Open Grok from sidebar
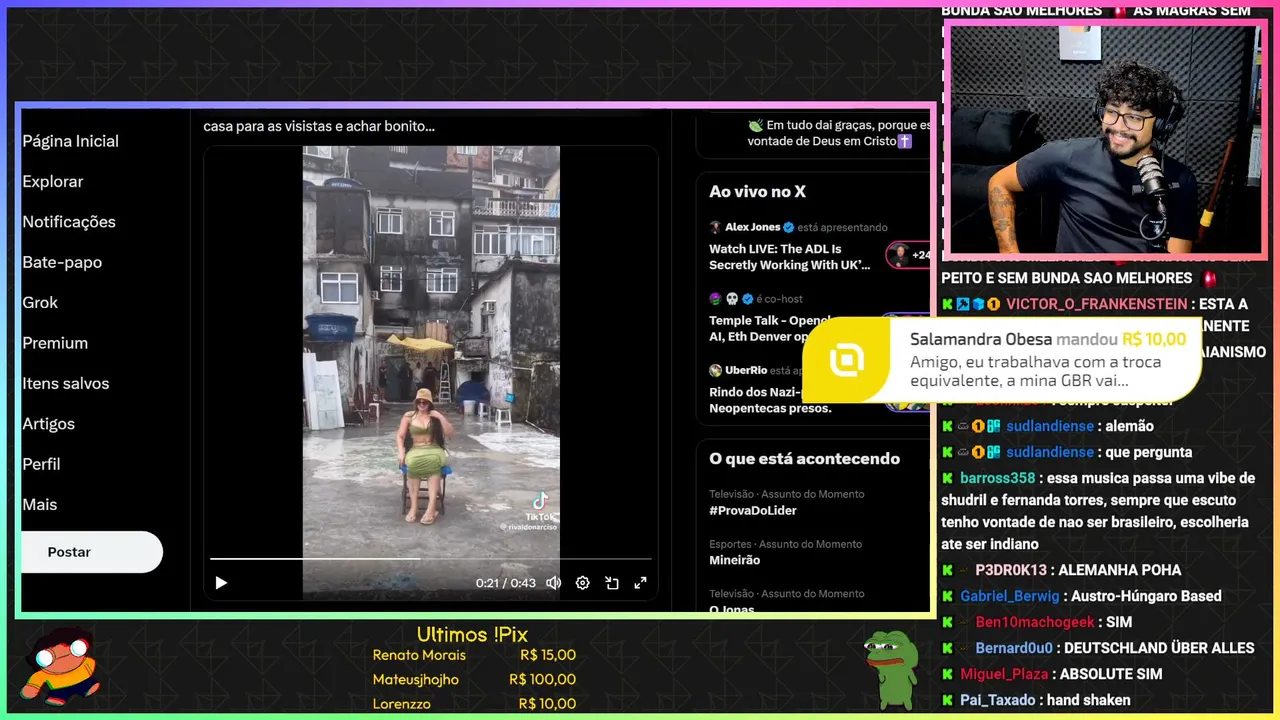This screenshot has height=720, width=1280. (x=40, y=302)
